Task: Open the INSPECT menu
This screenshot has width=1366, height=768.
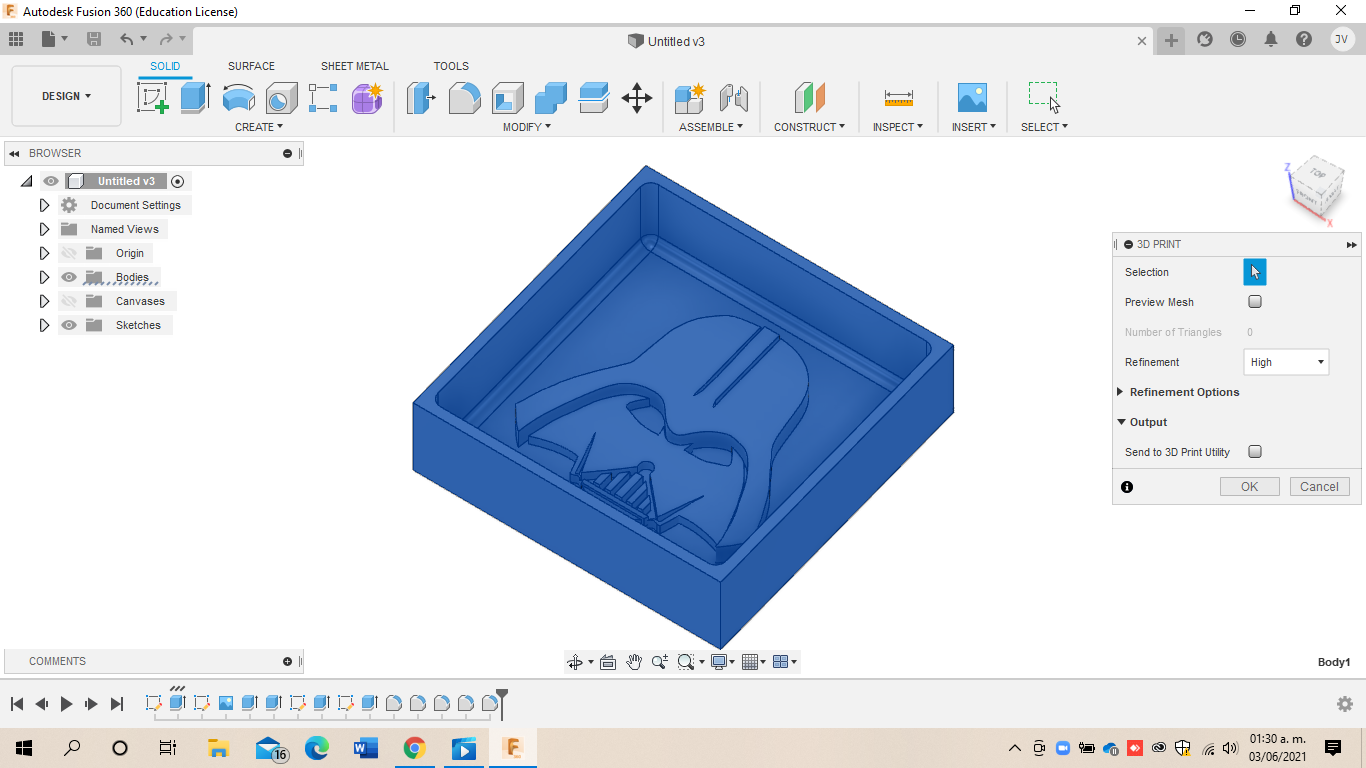Action: (898, 127)
